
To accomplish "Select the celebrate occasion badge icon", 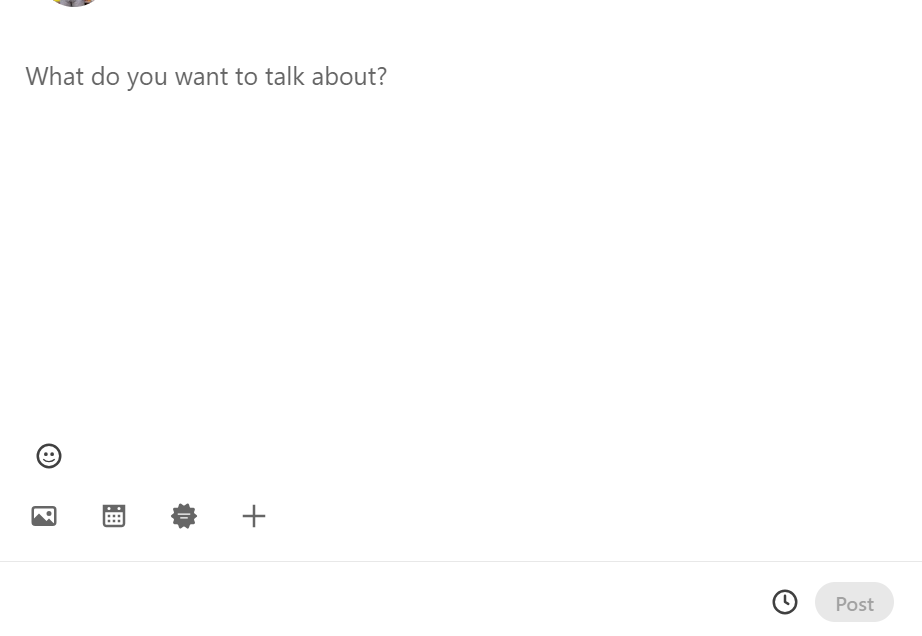I will [184, 516].
